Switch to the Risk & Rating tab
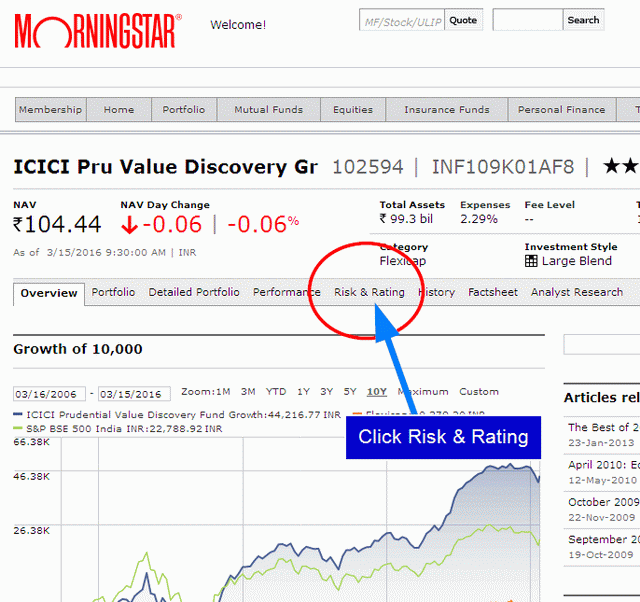 369,292
